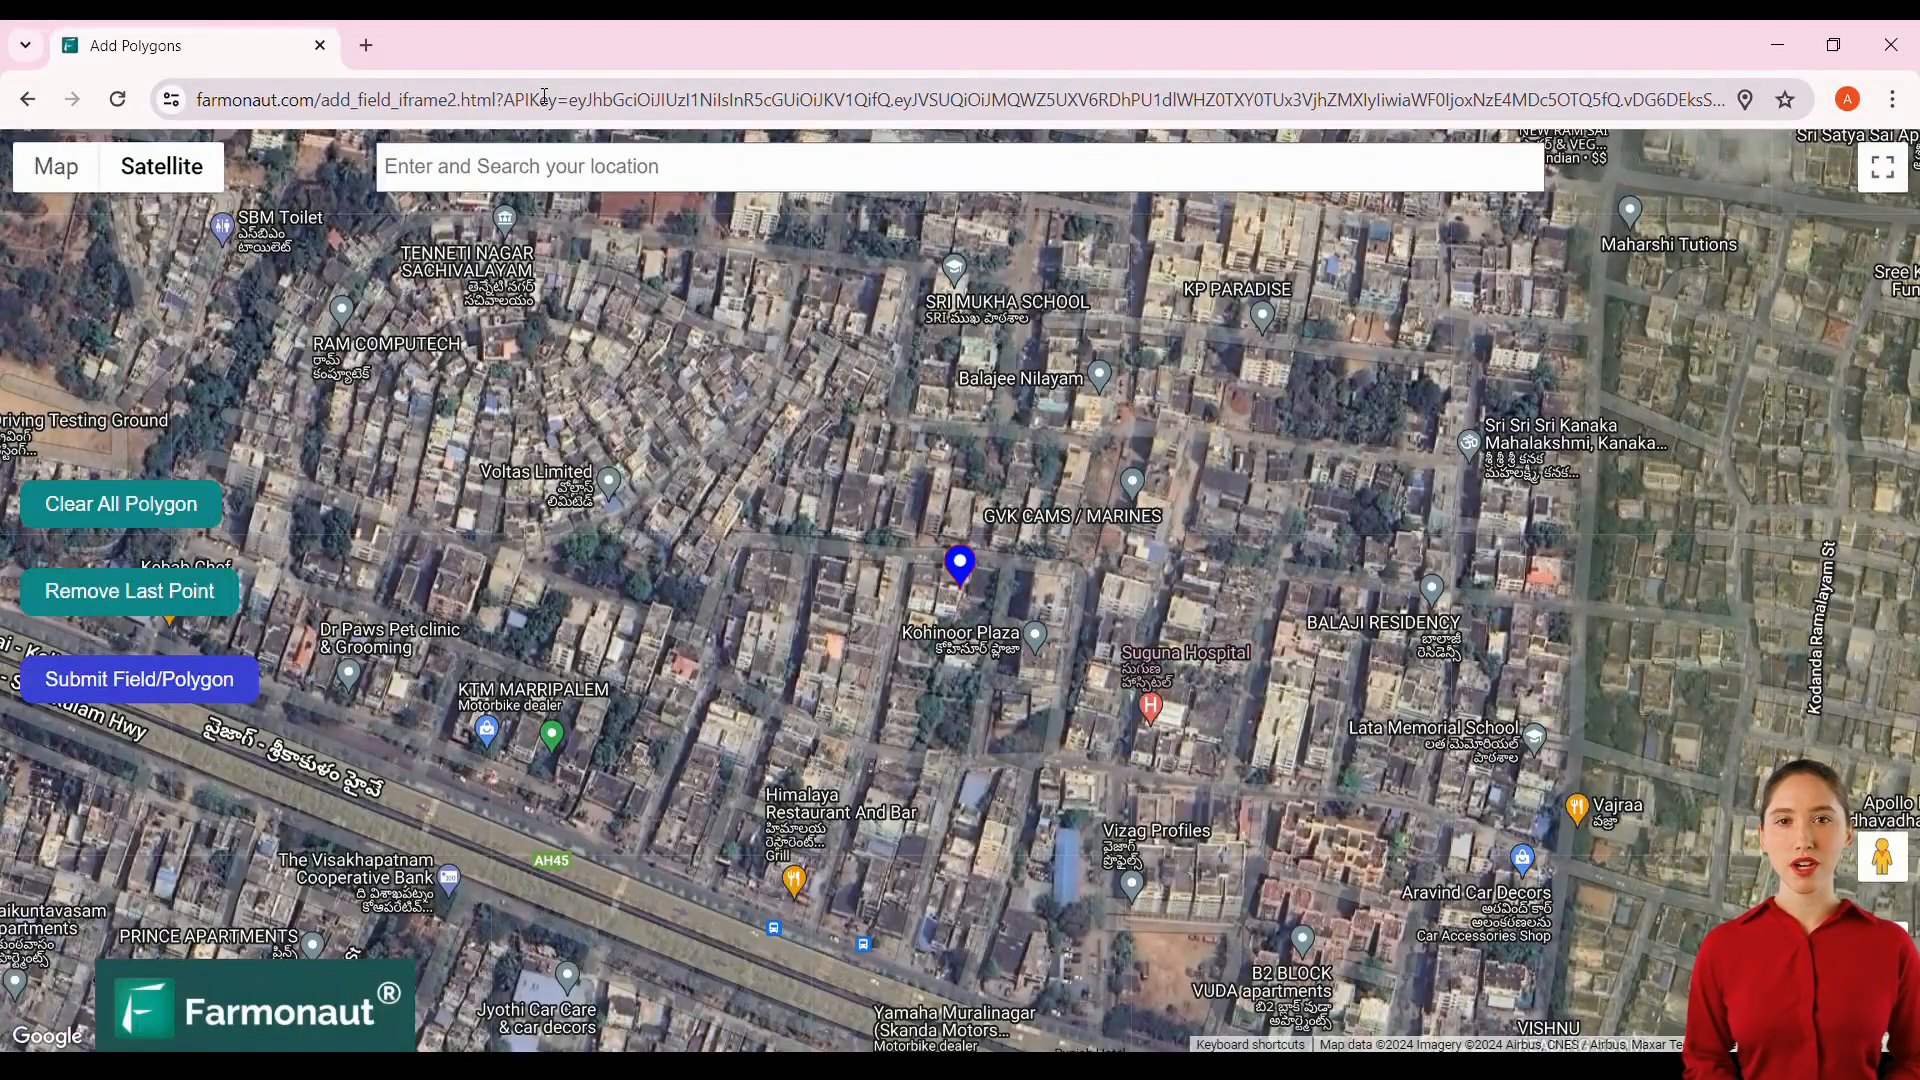
Task: Toggle satellite imagery layer visibility
Action: [161, 166]
